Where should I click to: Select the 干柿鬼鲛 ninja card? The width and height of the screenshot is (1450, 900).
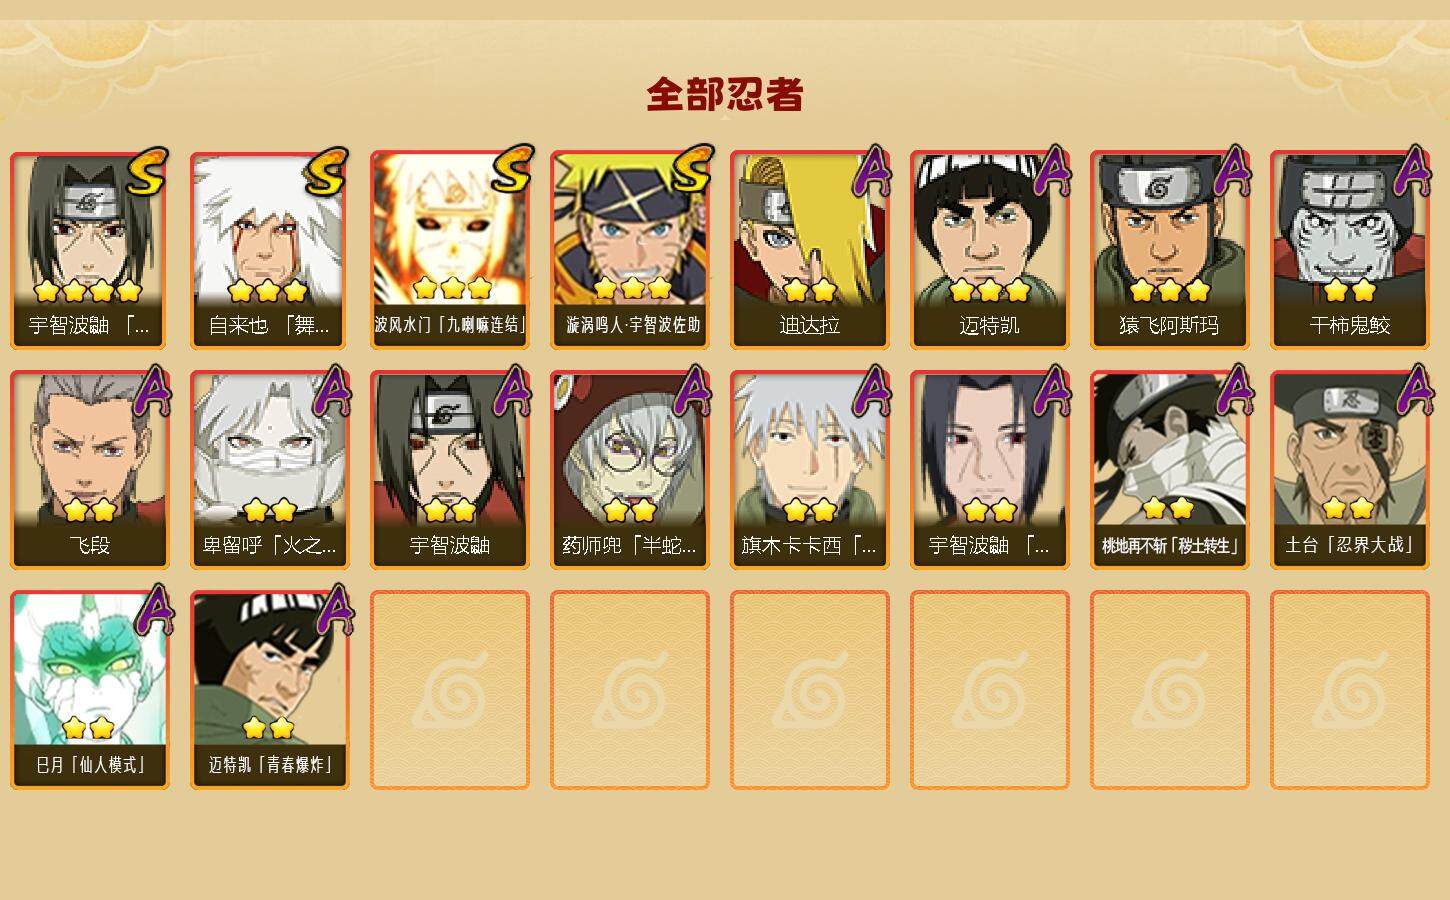(1349, 250)
